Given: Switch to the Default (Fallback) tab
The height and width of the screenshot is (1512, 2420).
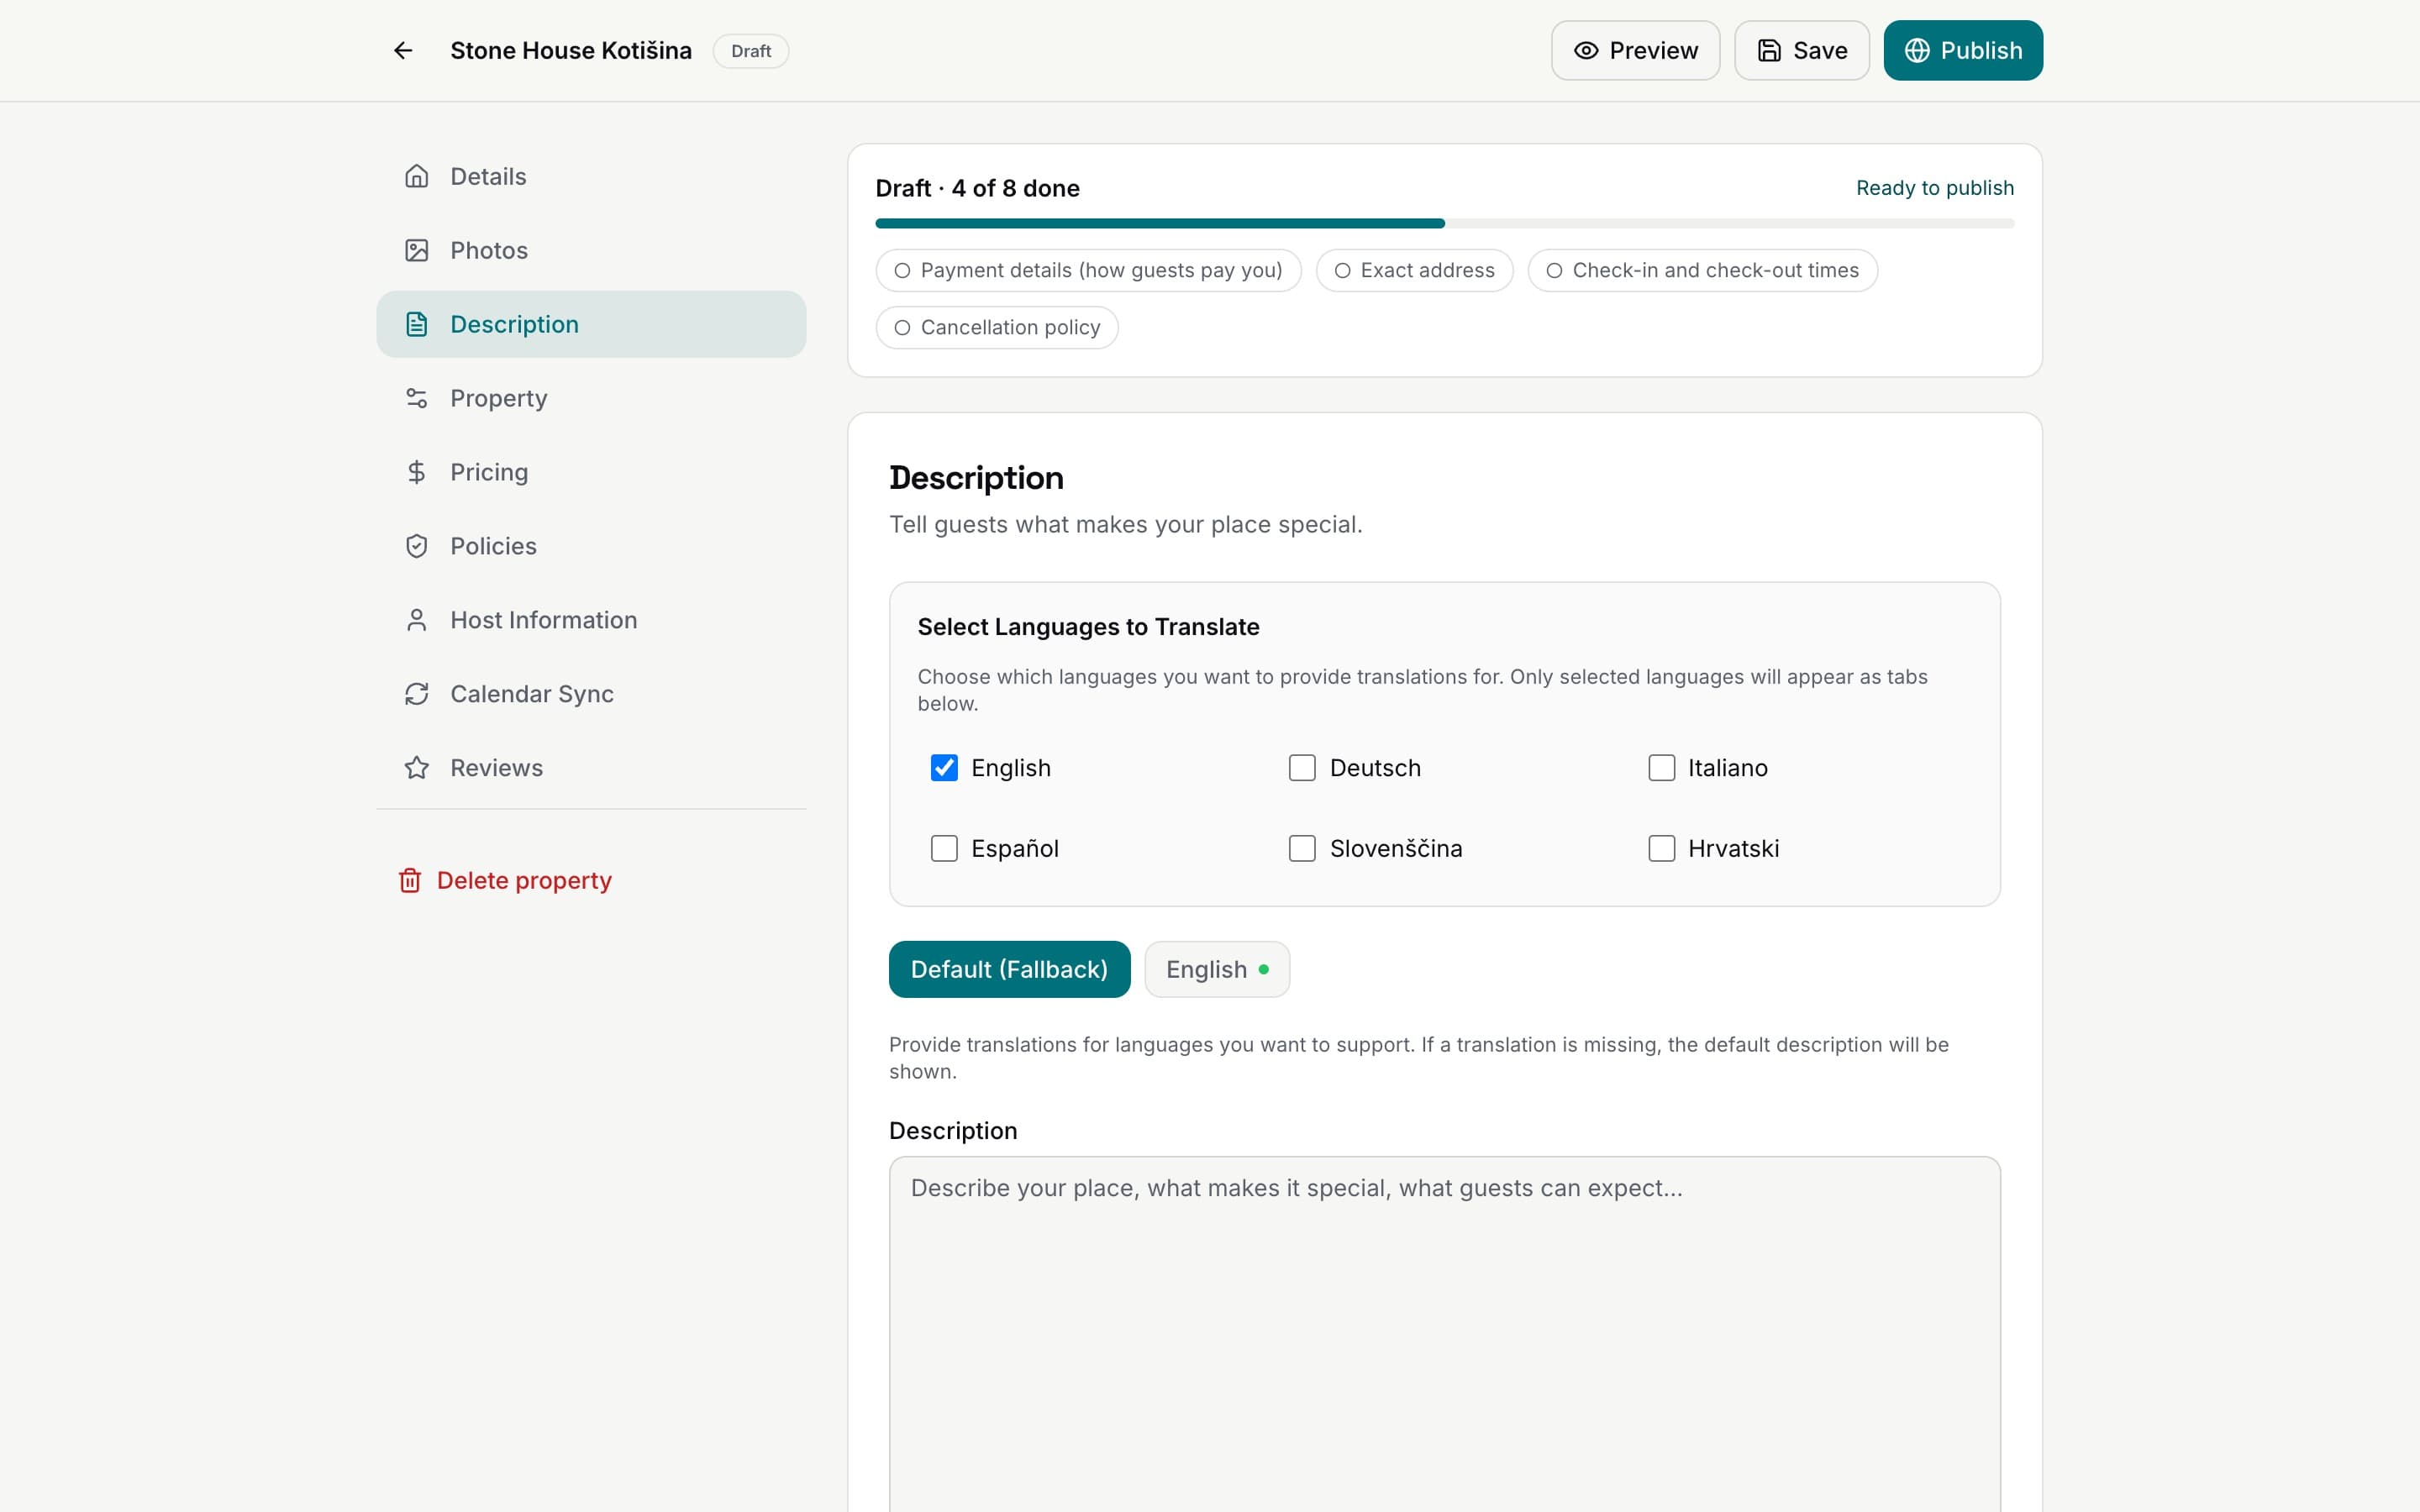Looking at the screenshot, I should point(1009,969).
